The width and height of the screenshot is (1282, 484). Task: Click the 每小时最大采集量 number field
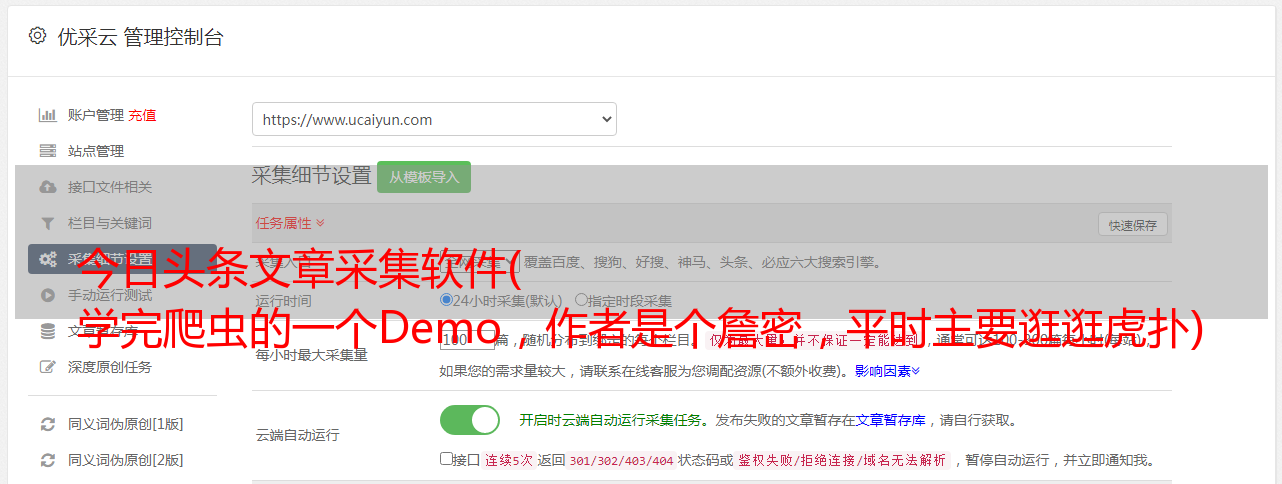click(x=467, y=340)
